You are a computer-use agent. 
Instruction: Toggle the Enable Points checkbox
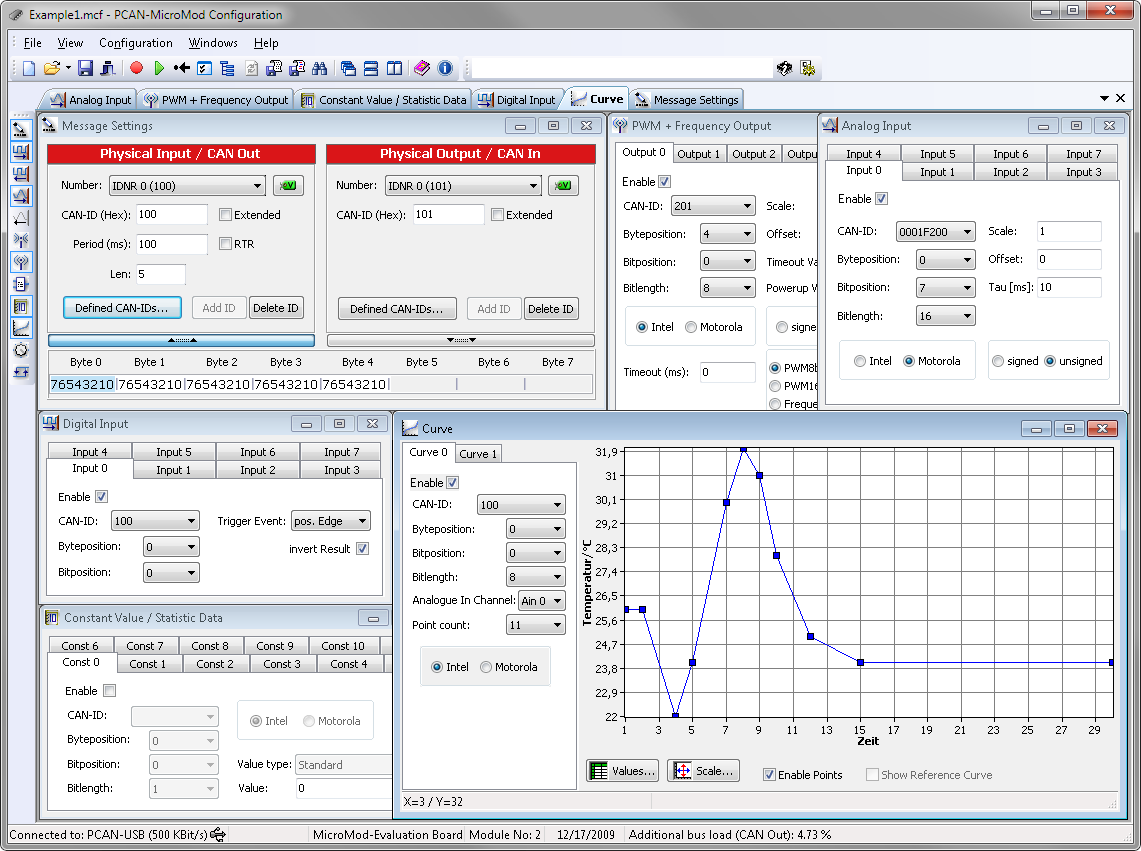click(769, 775)
